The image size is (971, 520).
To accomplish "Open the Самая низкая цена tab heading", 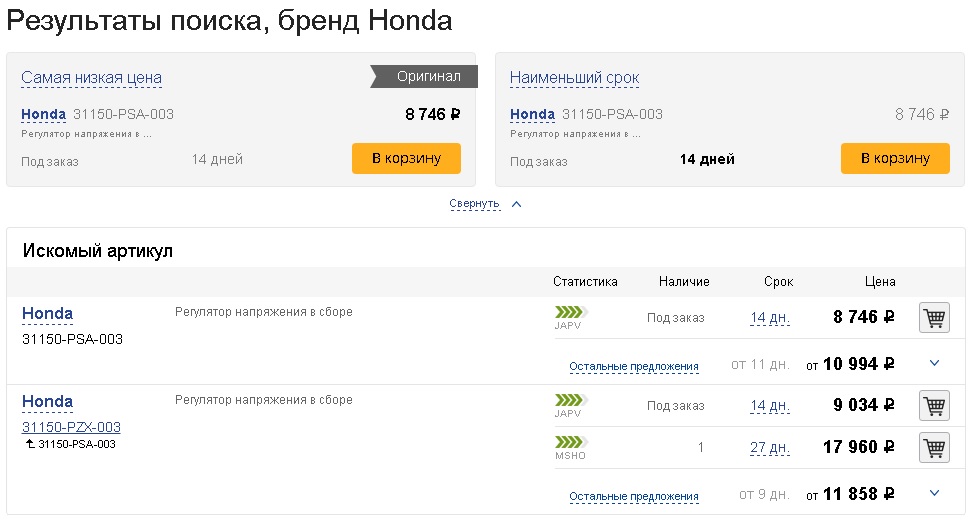I will [91, 78].
